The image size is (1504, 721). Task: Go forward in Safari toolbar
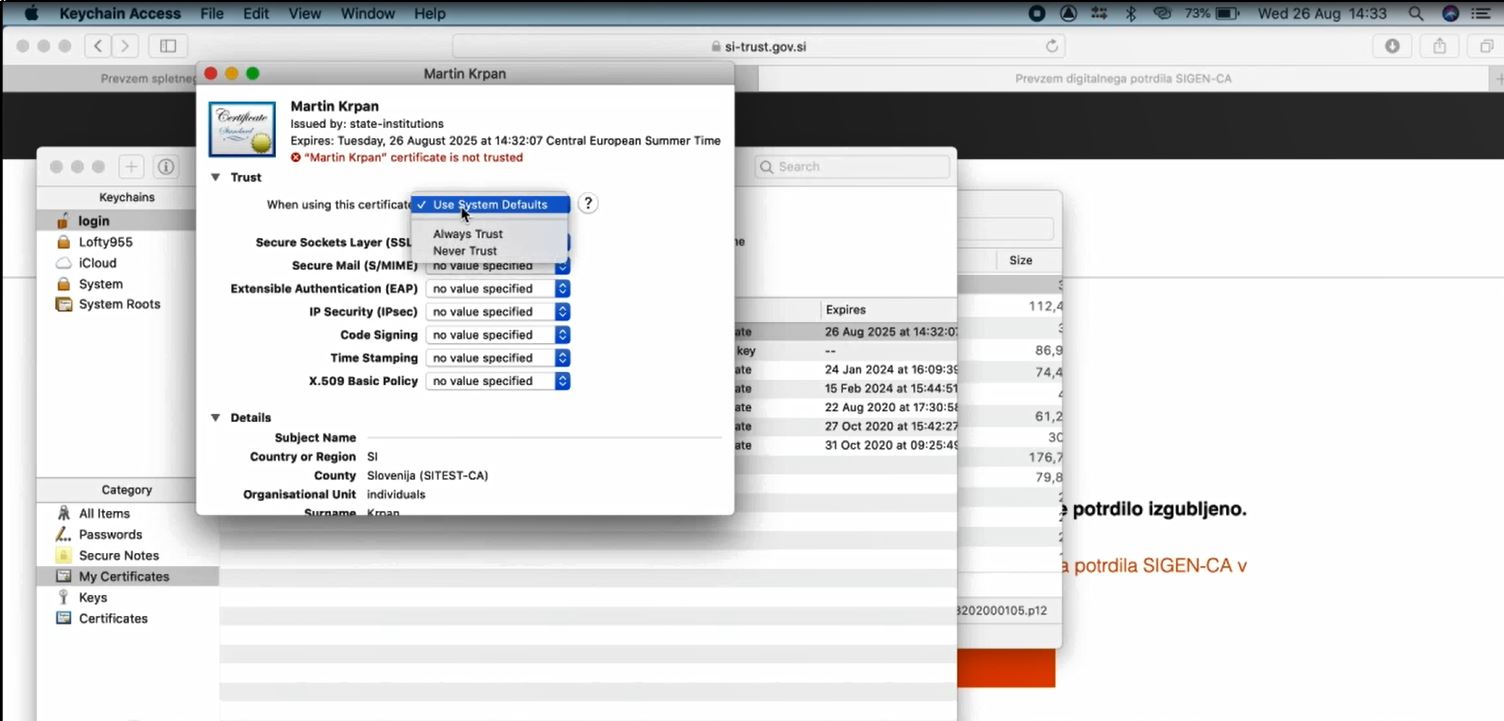click(x=125, y=46)
